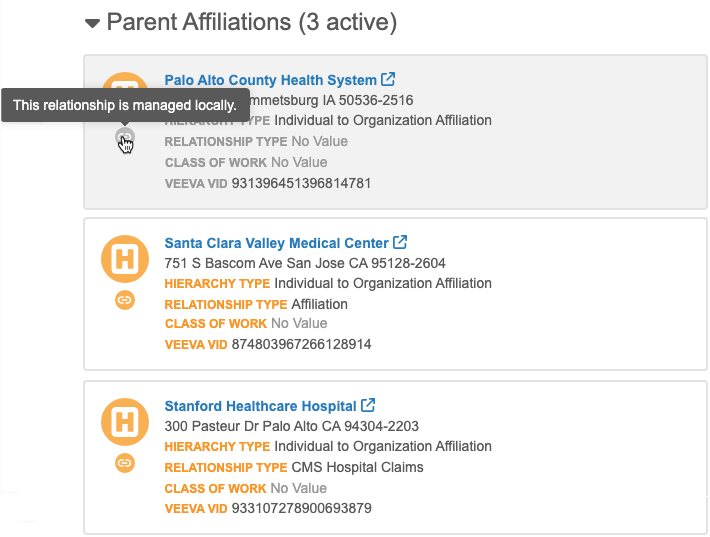Click Santa Clara Valley hospital H icon
Image resolution: width=710 pixels, height=537 pixels.
[125, 261]
